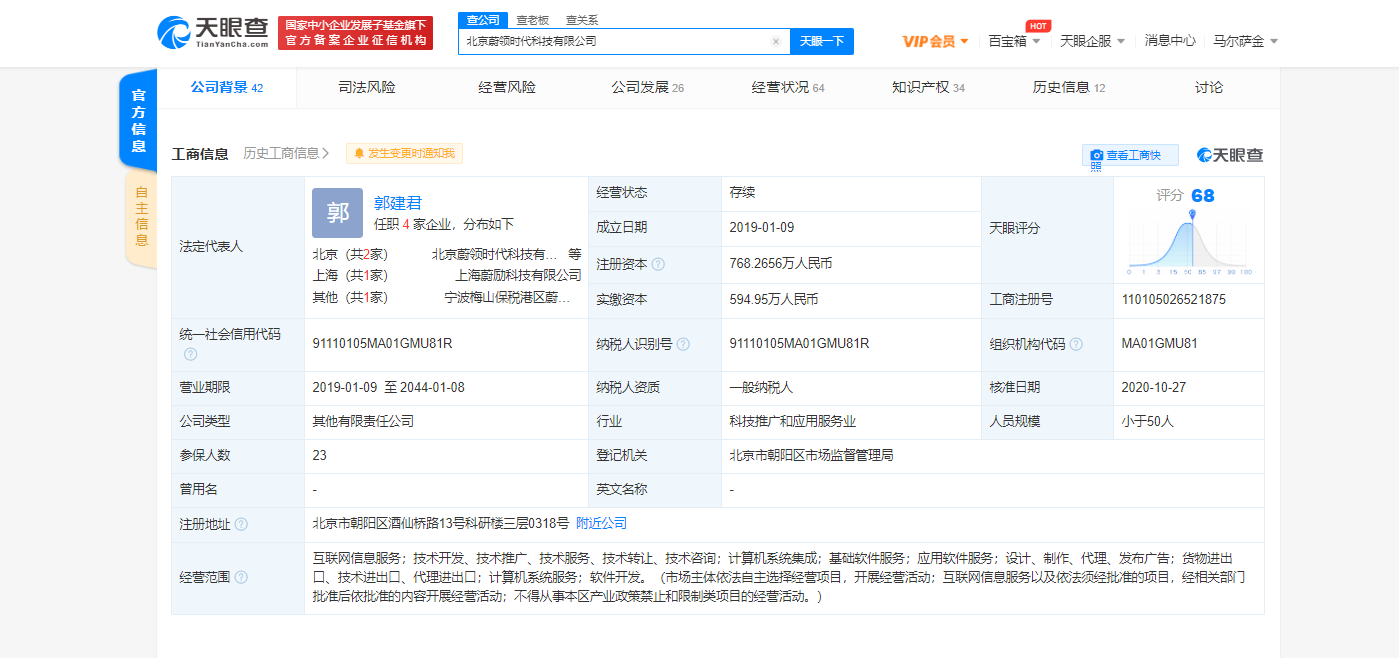1399x658 pixels.
Task: Select the 自主信息 side tab
Action: pyautogui.click(x=141, y=218)
